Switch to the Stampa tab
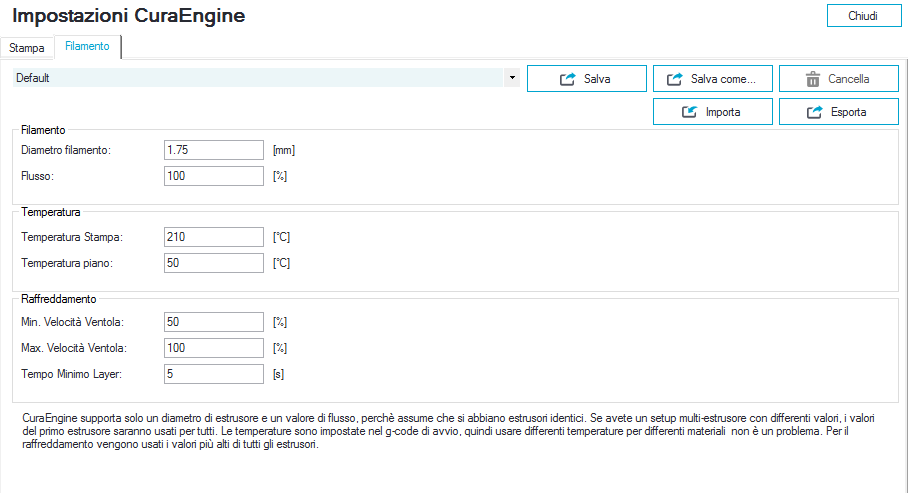This screenshot has height=493, width=908. tap(27, 47)
